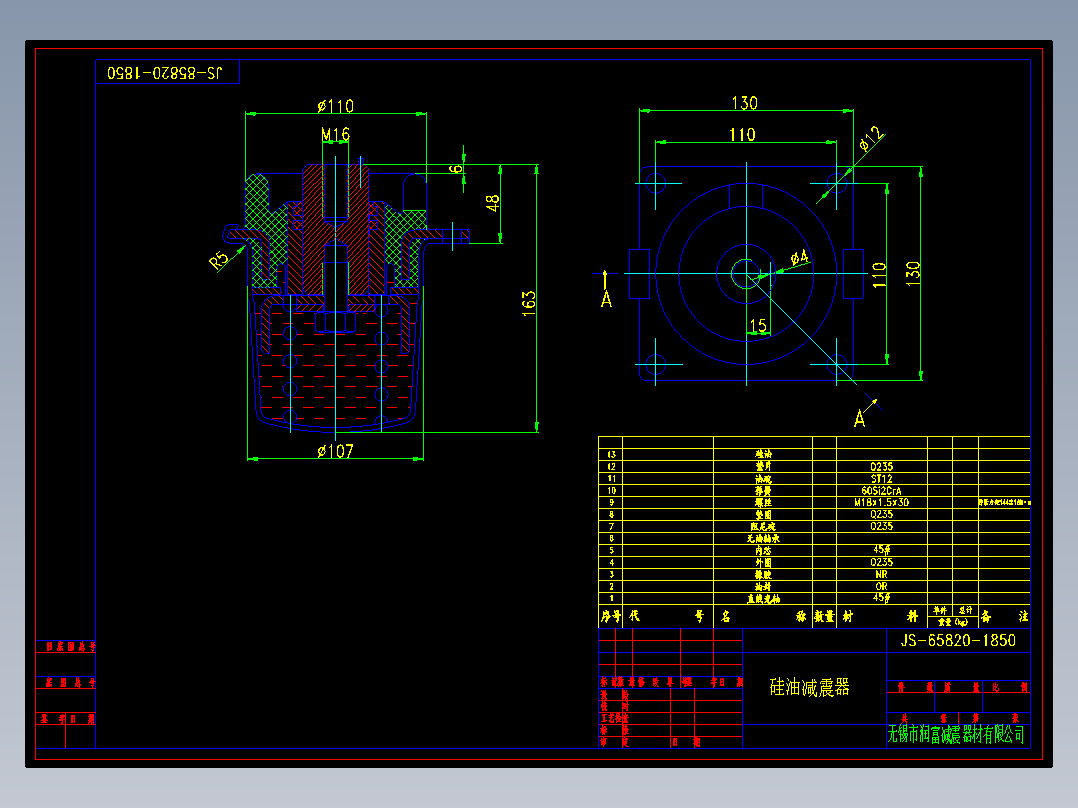1078x808 pixels.
Task: Click the 数量 column header in parts list
Action: 824,617
